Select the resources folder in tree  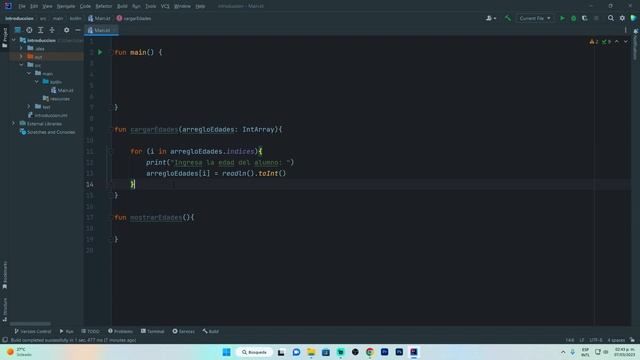tap(56, 99)
